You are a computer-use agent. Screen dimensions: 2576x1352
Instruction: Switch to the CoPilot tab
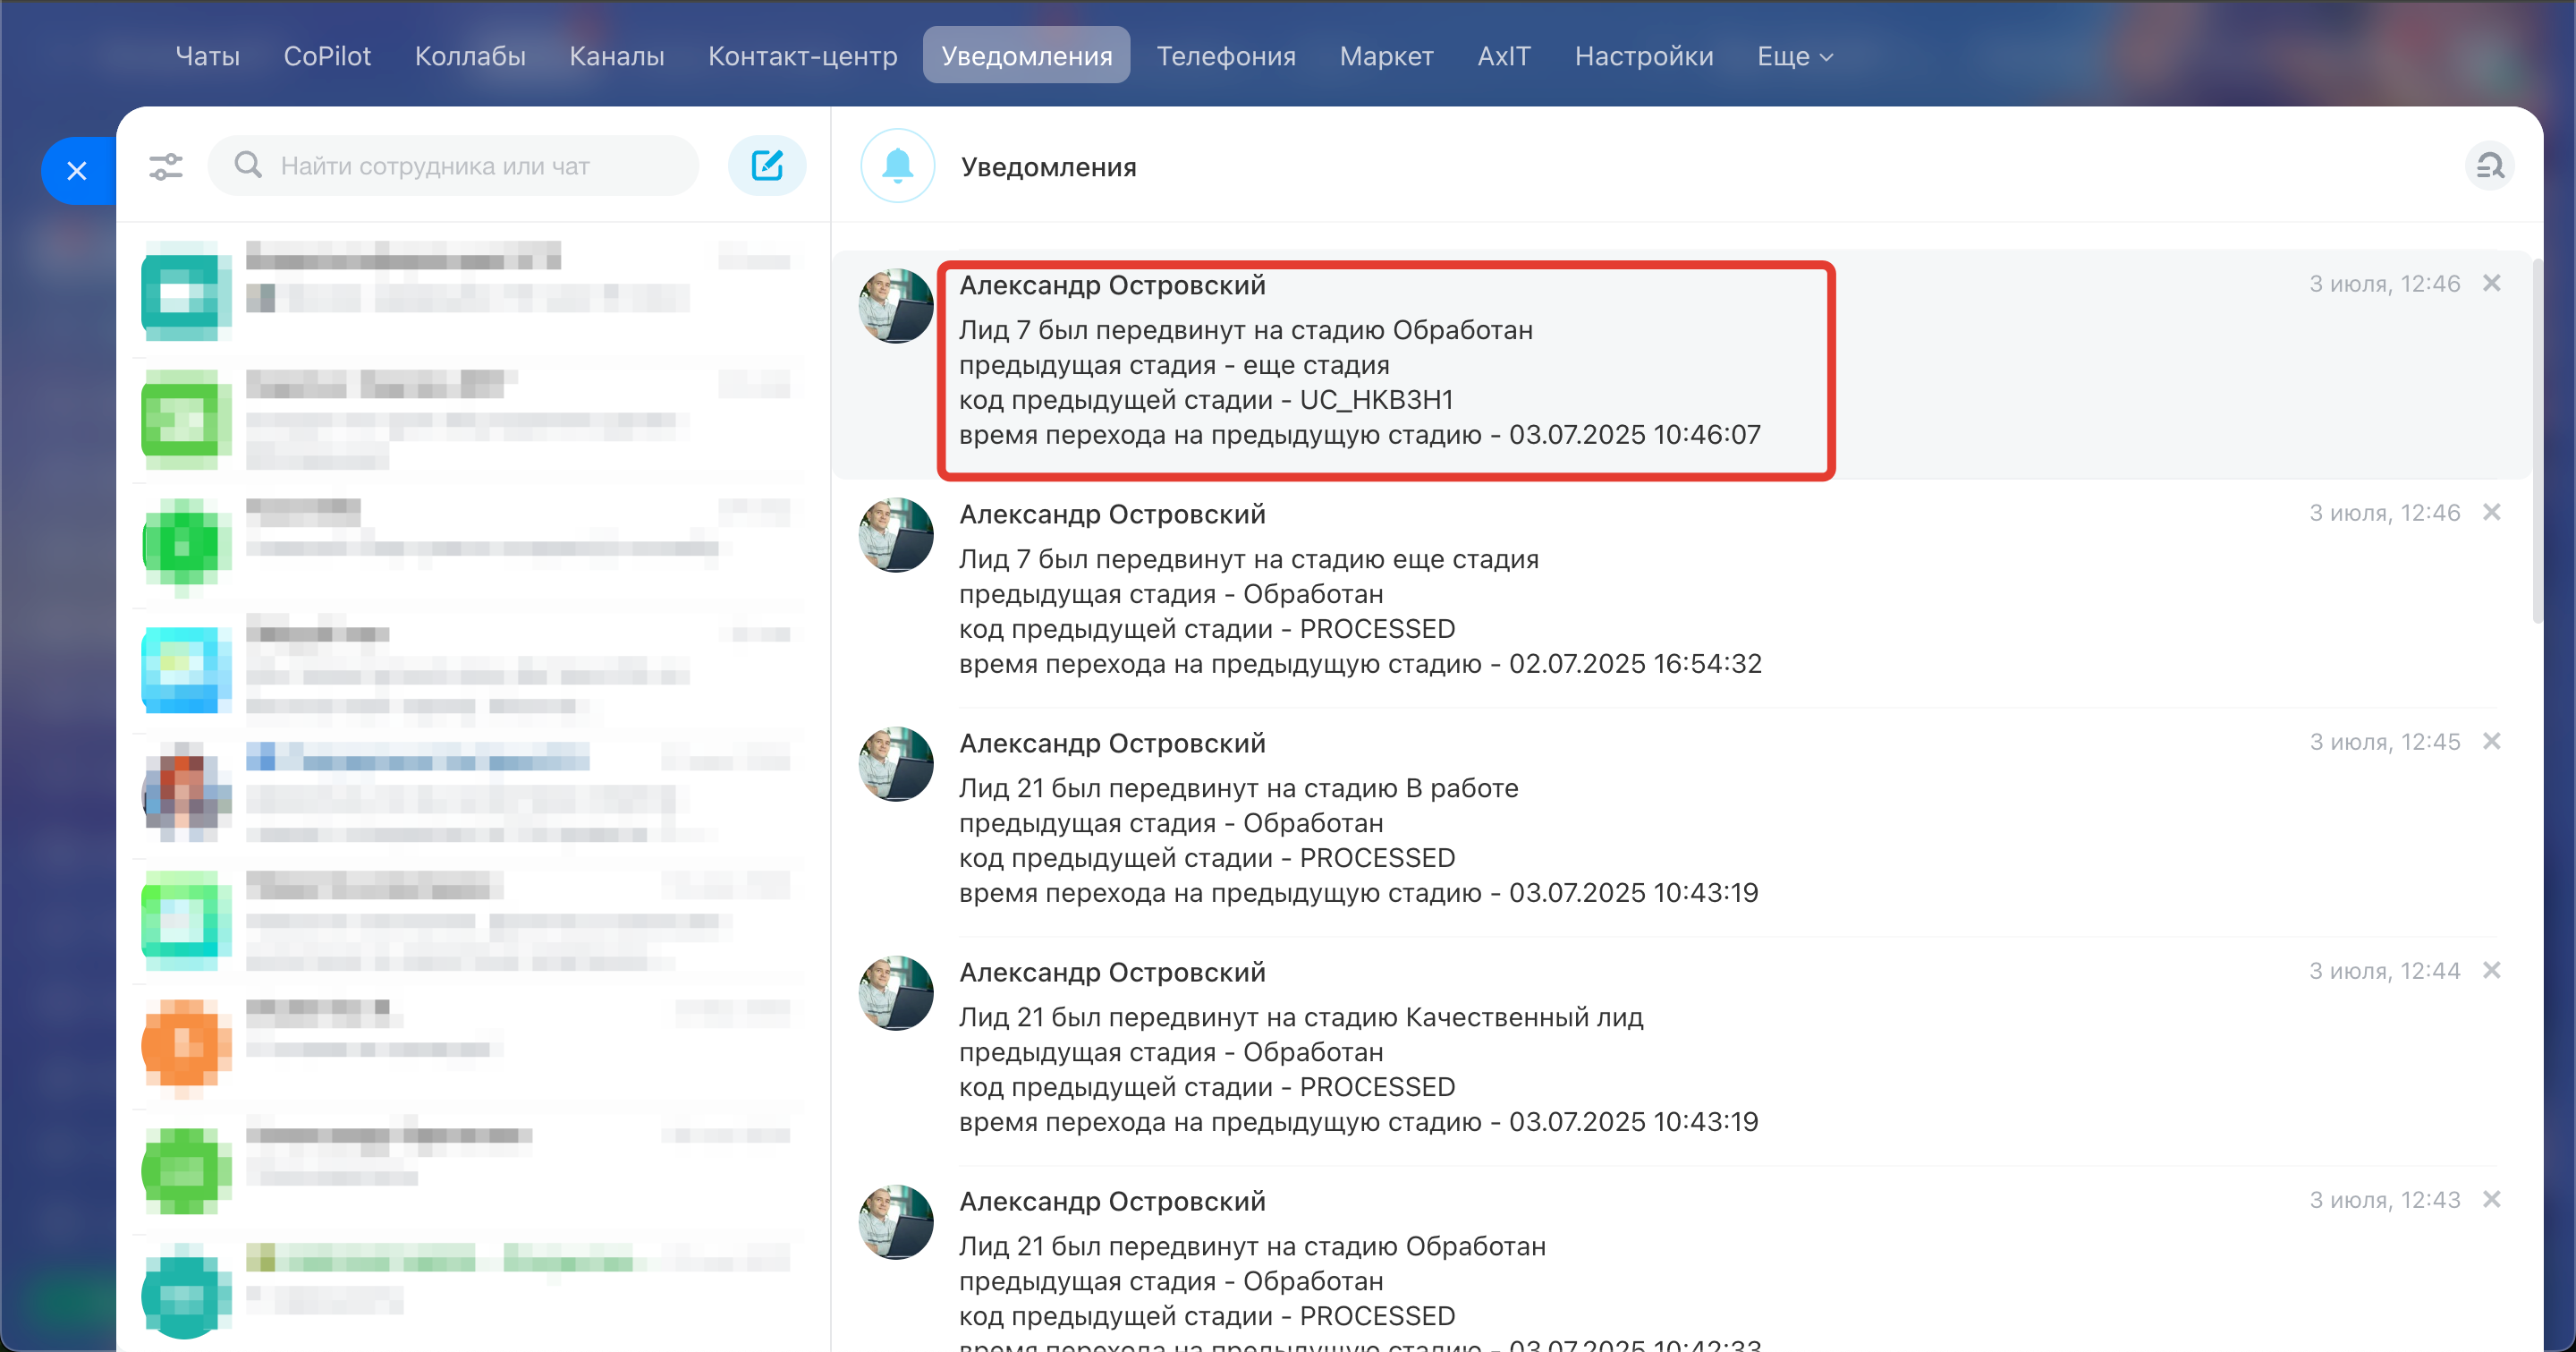click(327, 56)
